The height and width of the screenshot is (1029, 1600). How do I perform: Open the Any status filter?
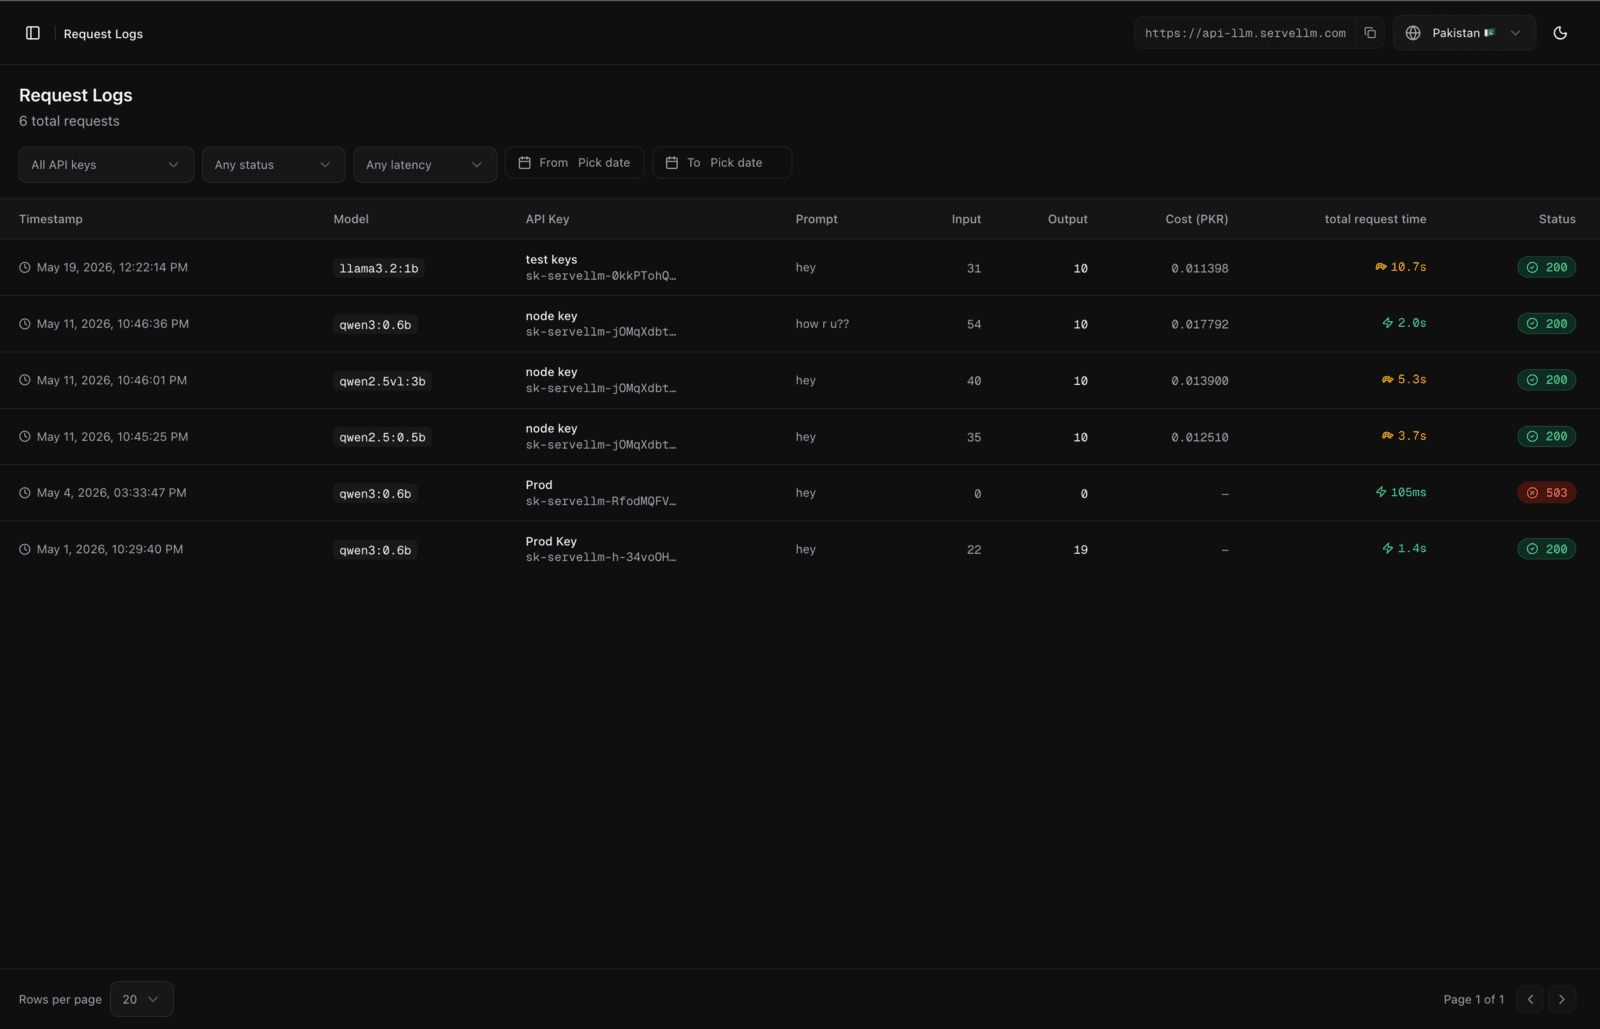(273, 165)
